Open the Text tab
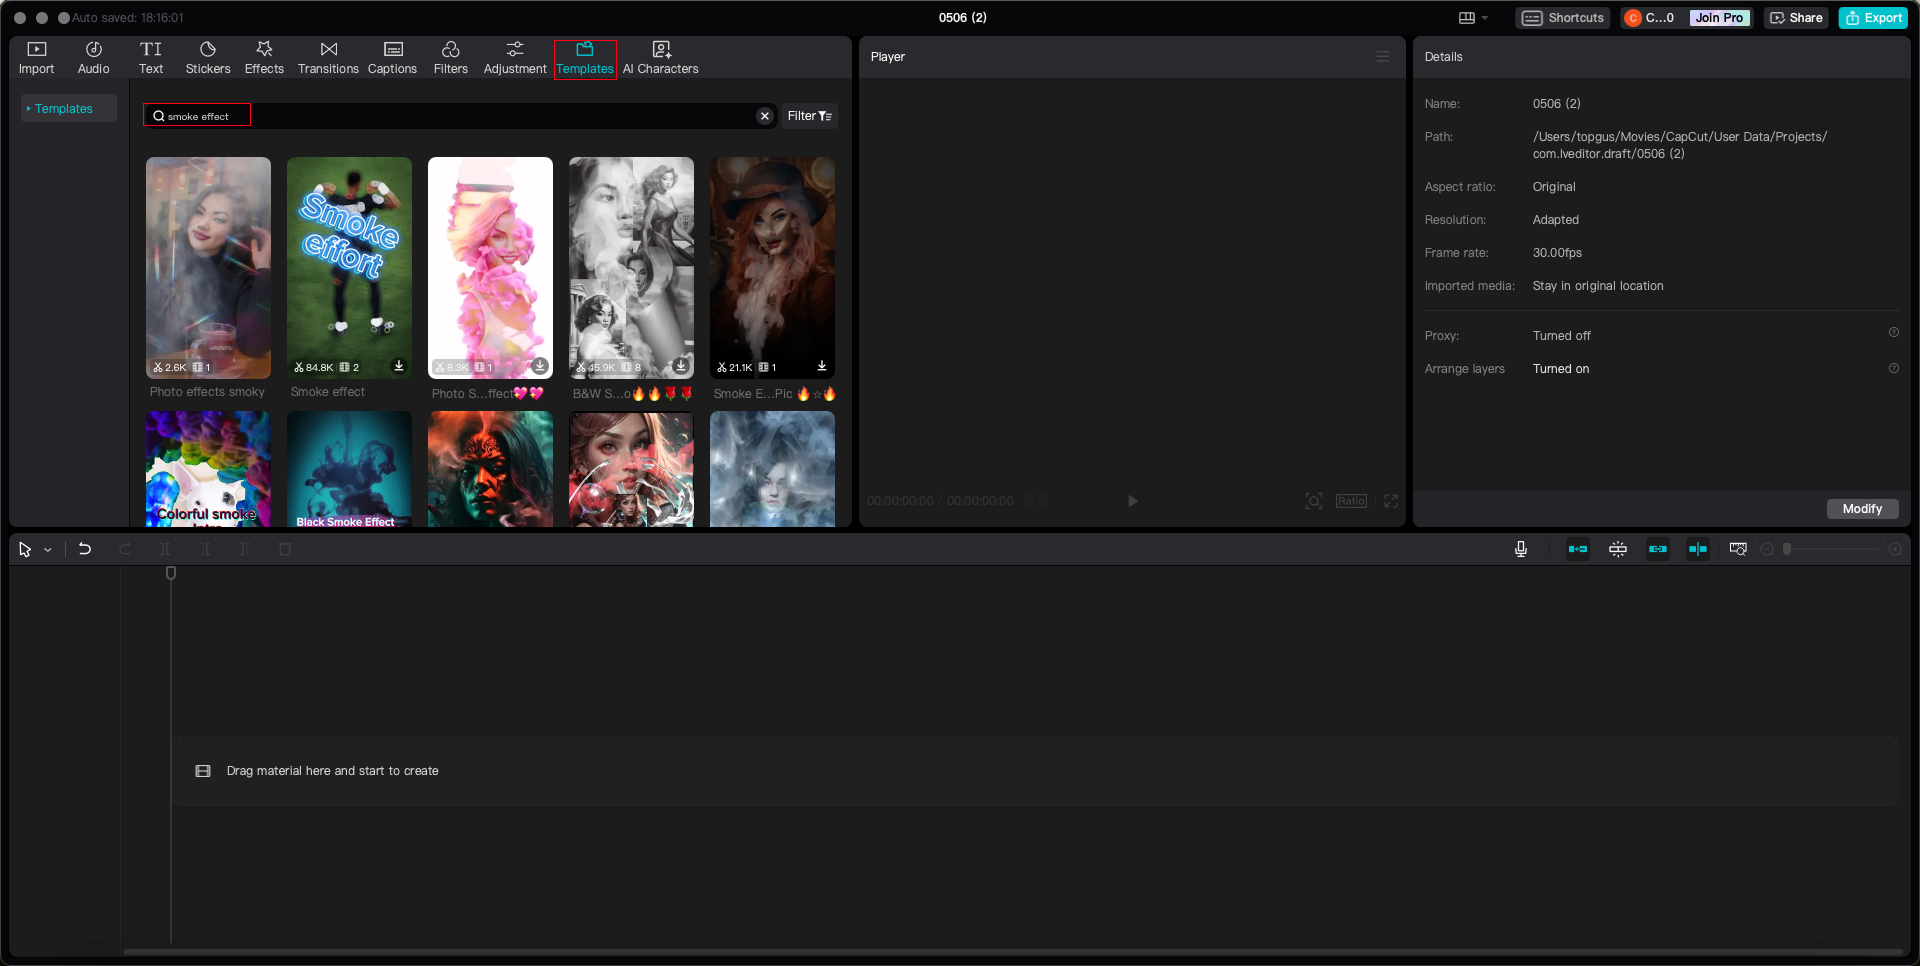 (151, 58)
